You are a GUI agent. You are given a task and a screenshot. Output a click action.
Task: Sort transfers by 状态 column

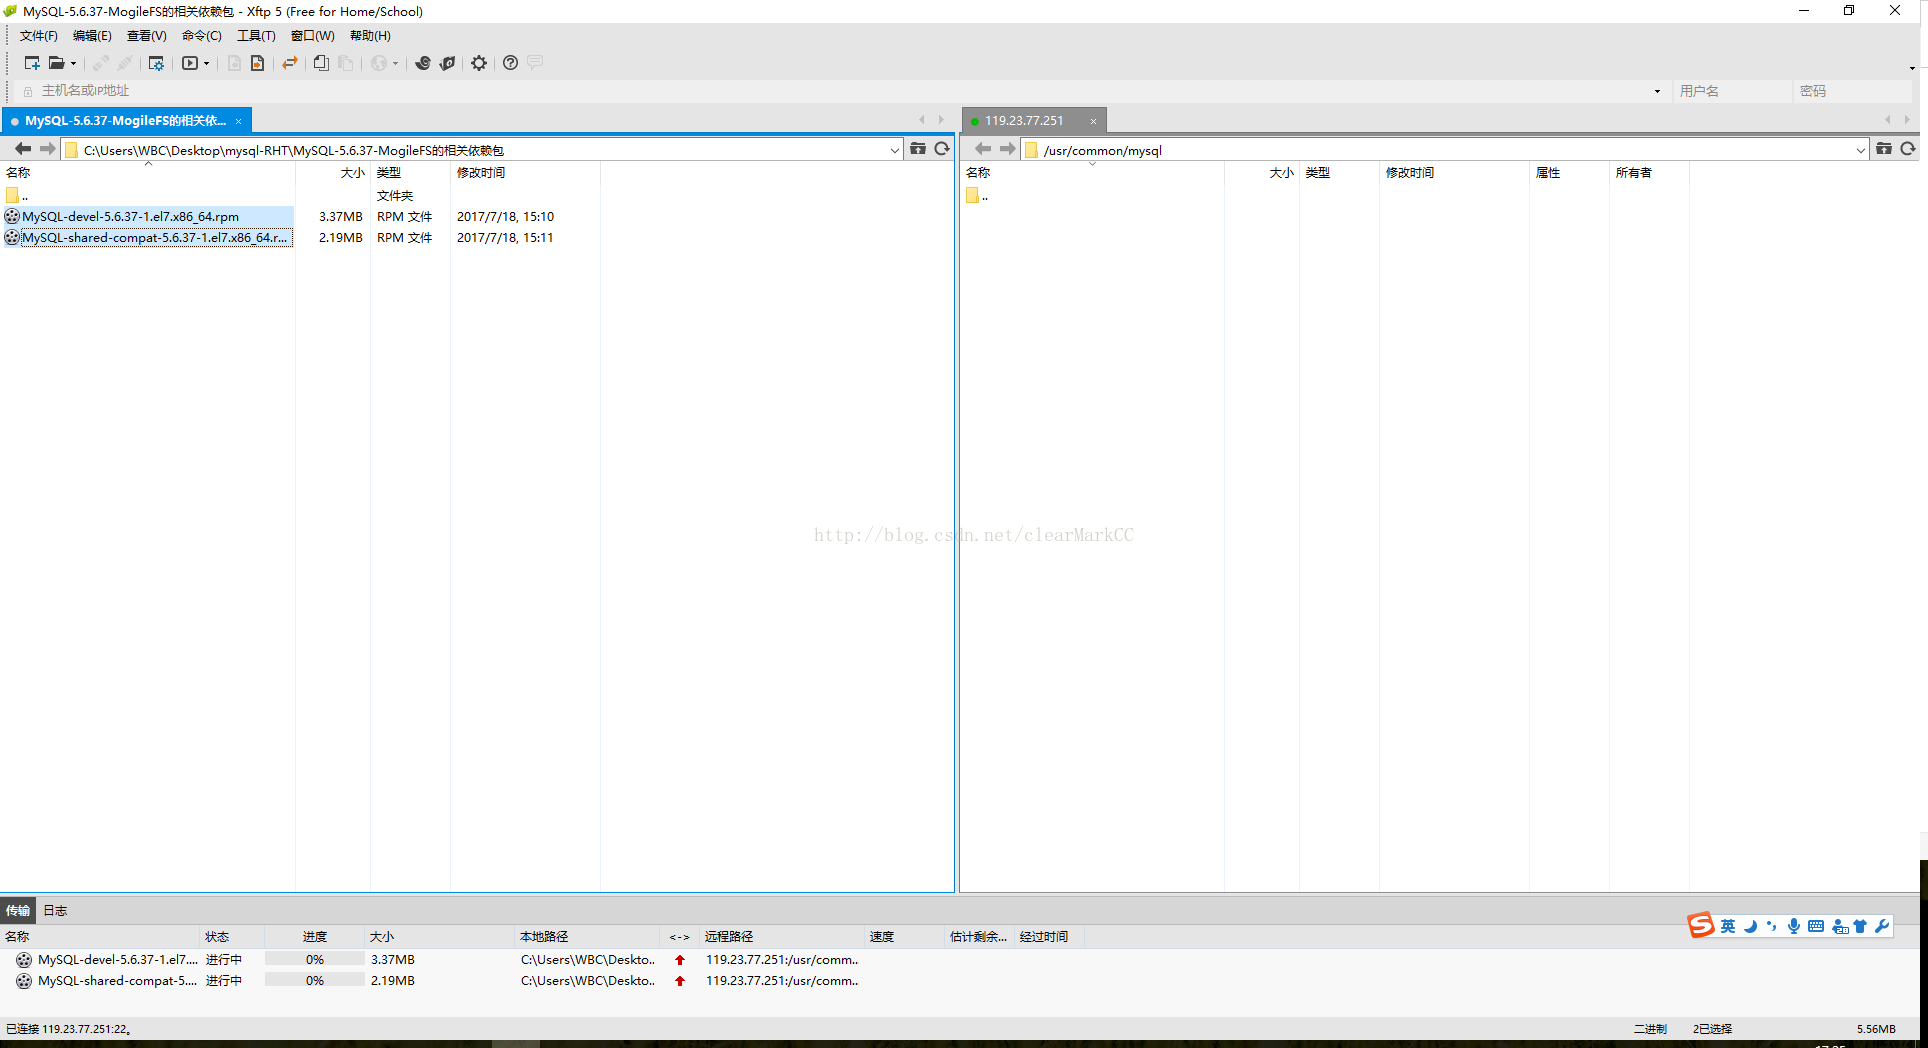click(233, 937)
